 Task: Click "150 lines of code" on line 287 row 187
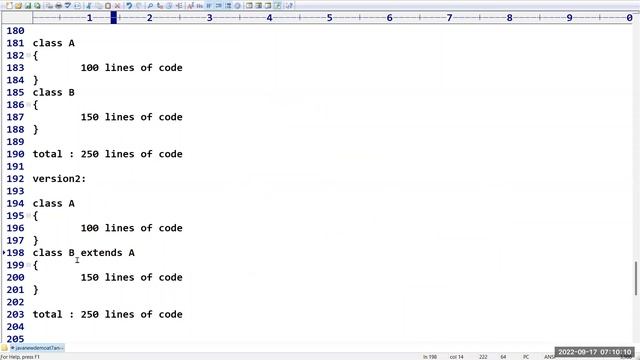click(x=131, y=117)
